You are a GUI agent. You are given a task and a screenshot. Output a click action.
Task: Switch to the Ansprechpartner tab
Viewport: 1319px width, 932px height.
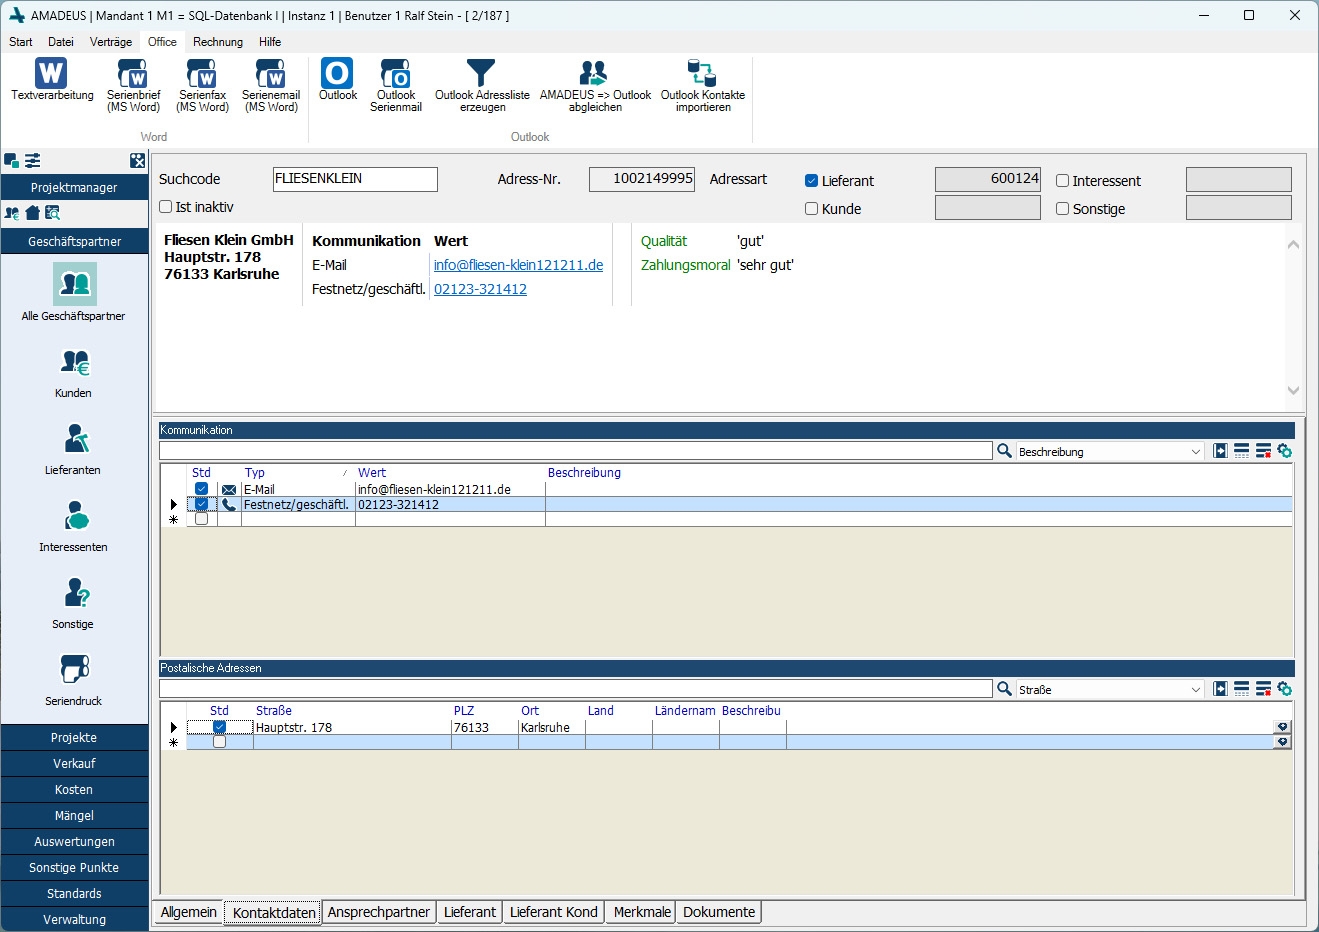click(378, 912)
